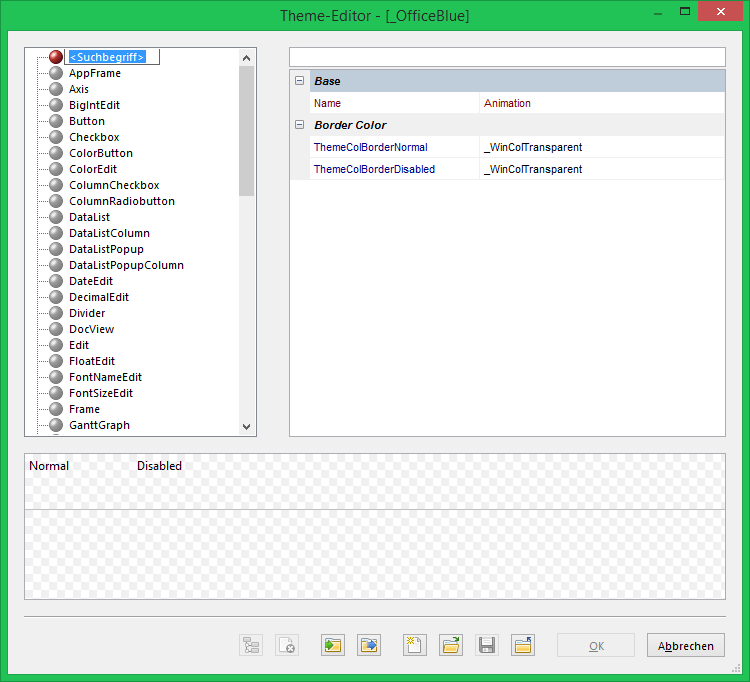Save the theme using the floppy disk icon
Screen dimensions: 750x682
[487, 645]
